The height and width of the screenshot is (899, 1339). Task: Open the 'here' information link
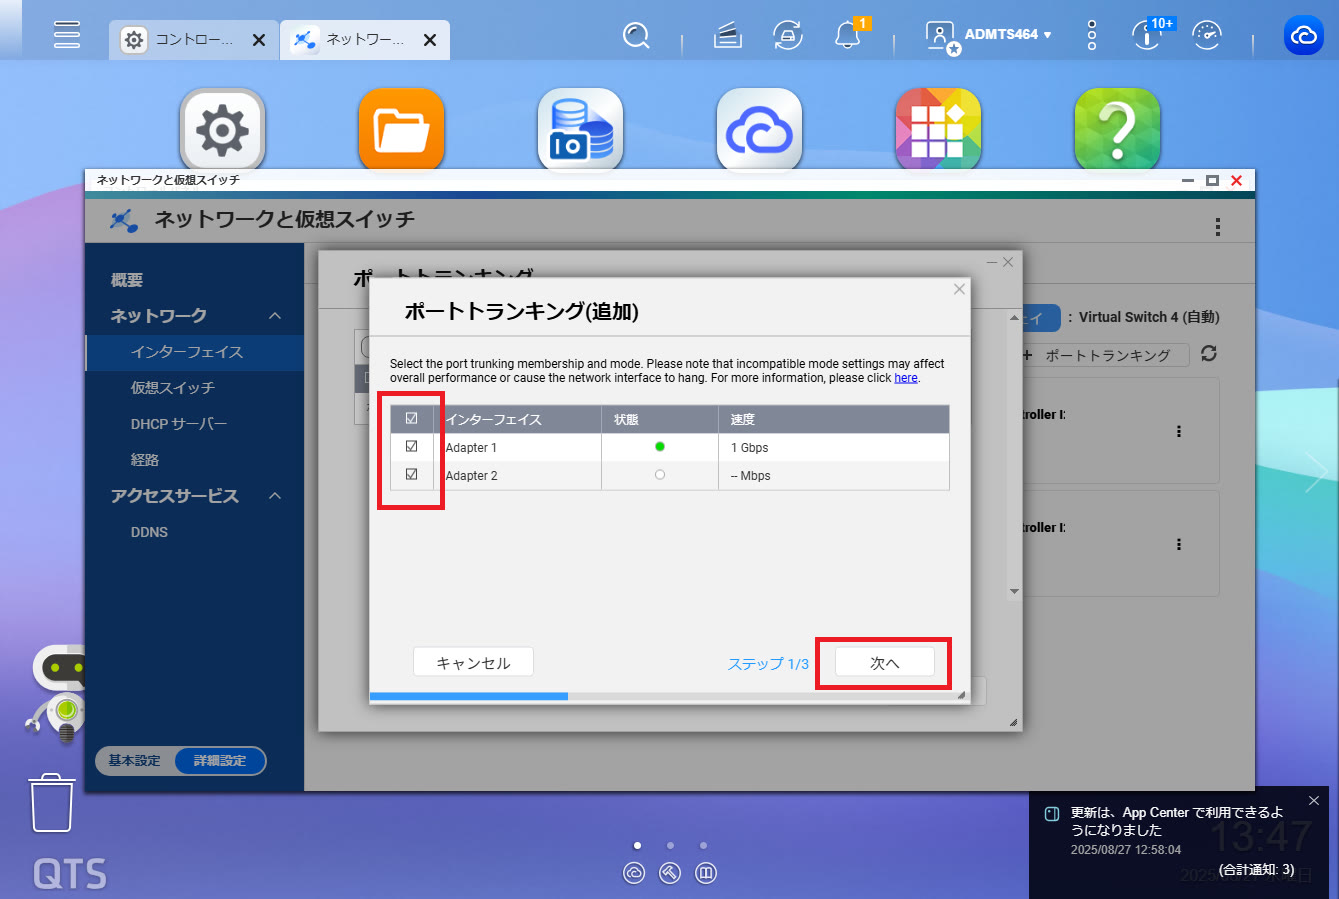(x=905, y=378)
